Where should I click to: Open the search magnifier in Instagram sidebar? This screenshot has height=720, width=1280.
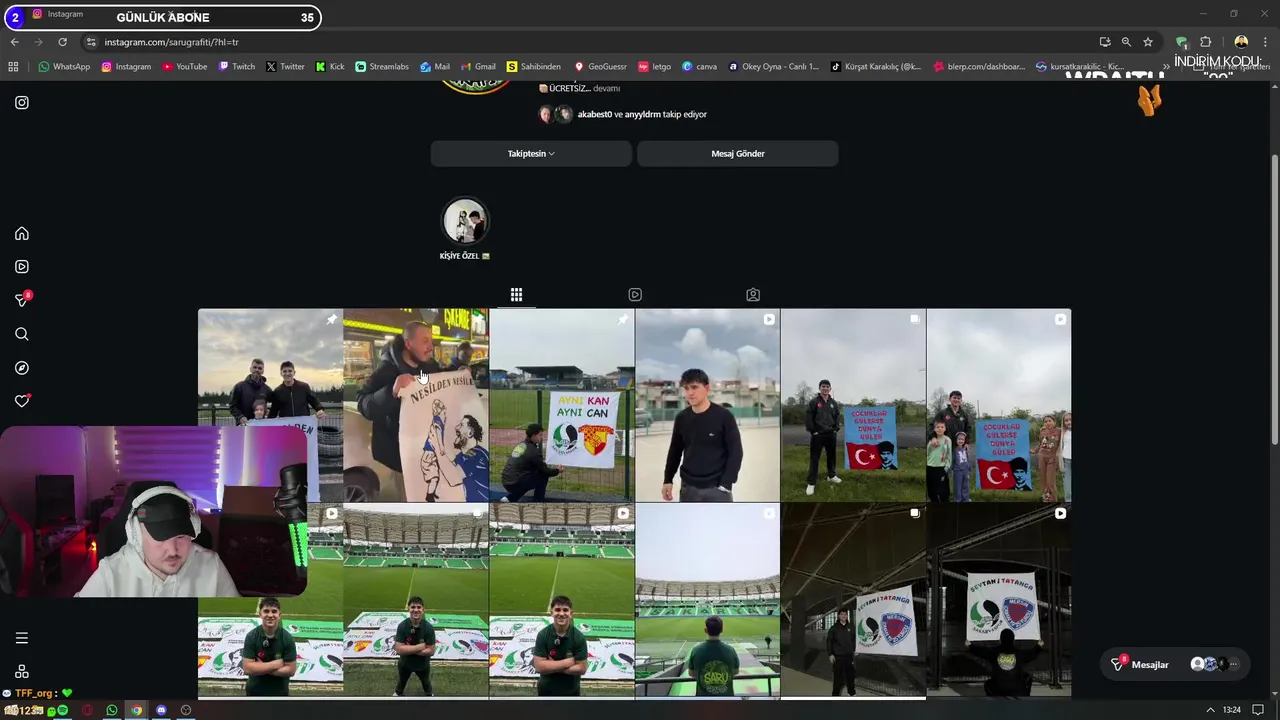tap(22, 334)
